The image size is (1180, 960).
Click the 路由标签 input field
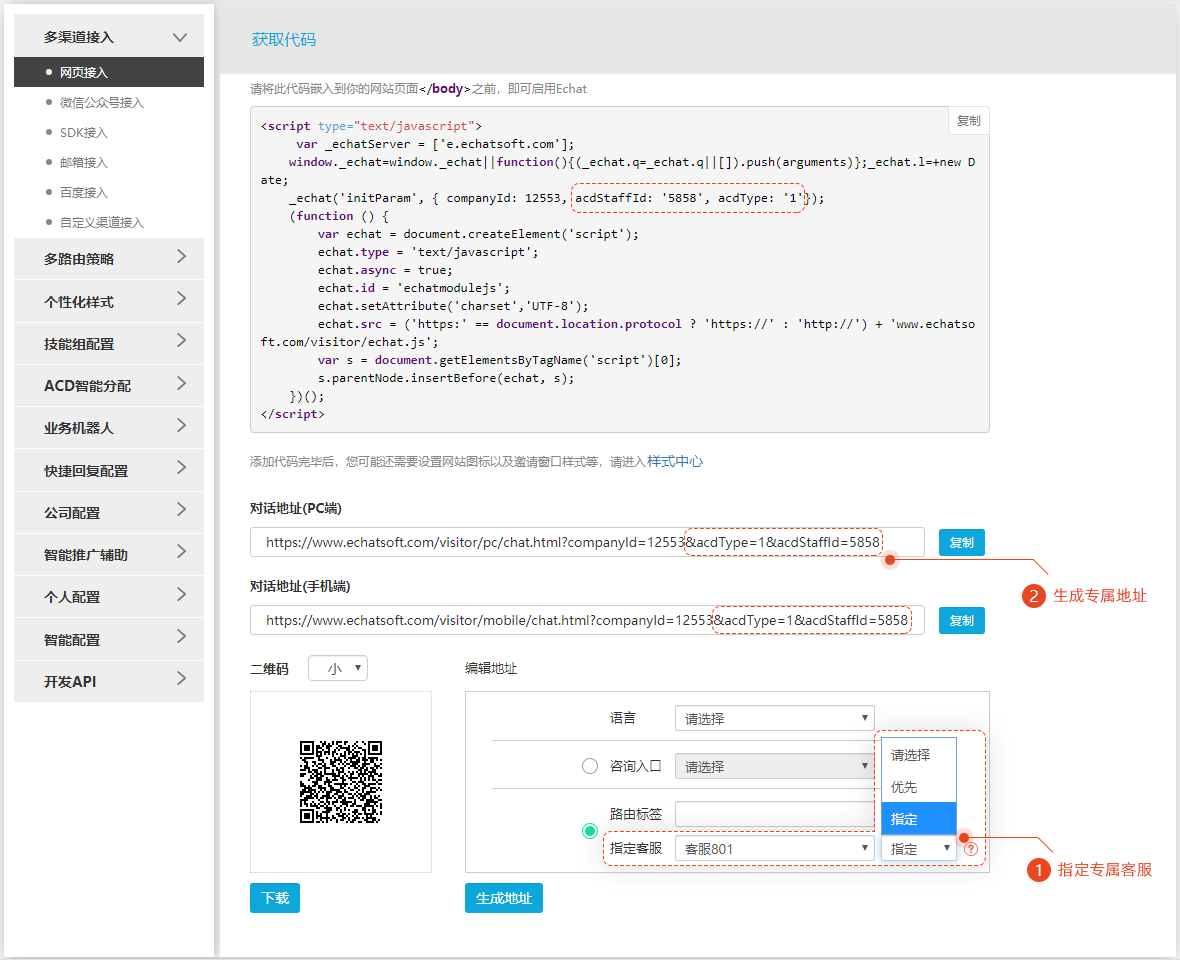pyautogui.click(x=774, y=814)
